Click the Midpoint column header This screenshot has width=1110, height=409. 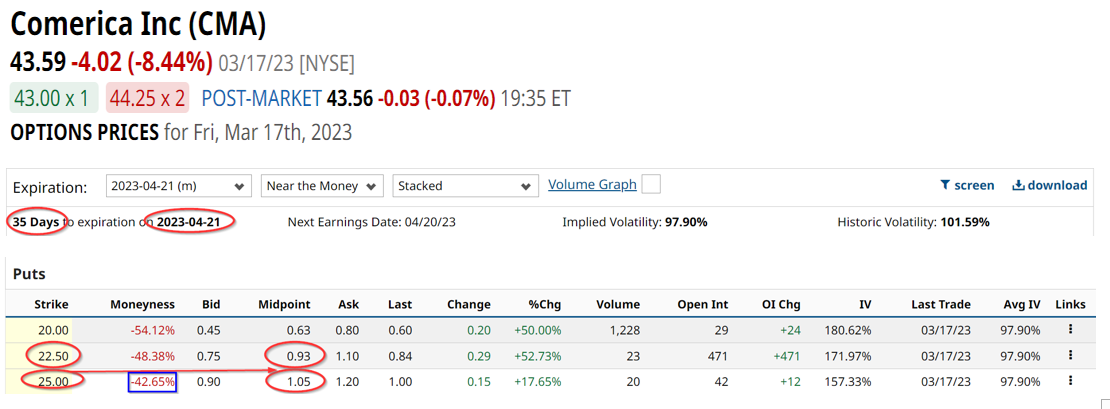284,304
